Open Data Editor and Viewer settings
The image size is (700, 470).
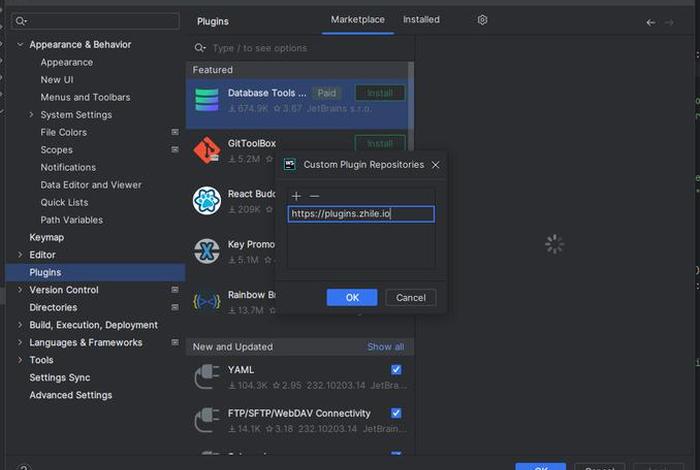click(91, 185)
